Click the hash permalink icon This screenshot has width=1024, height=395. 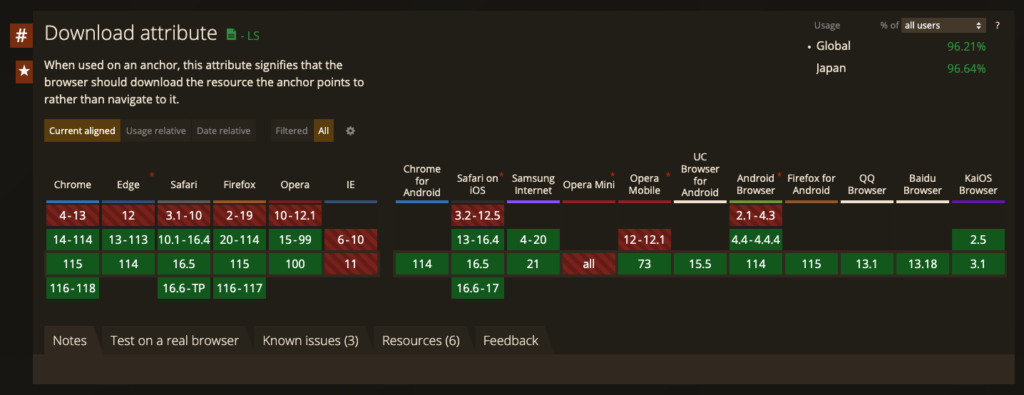(x=21, y=35)
